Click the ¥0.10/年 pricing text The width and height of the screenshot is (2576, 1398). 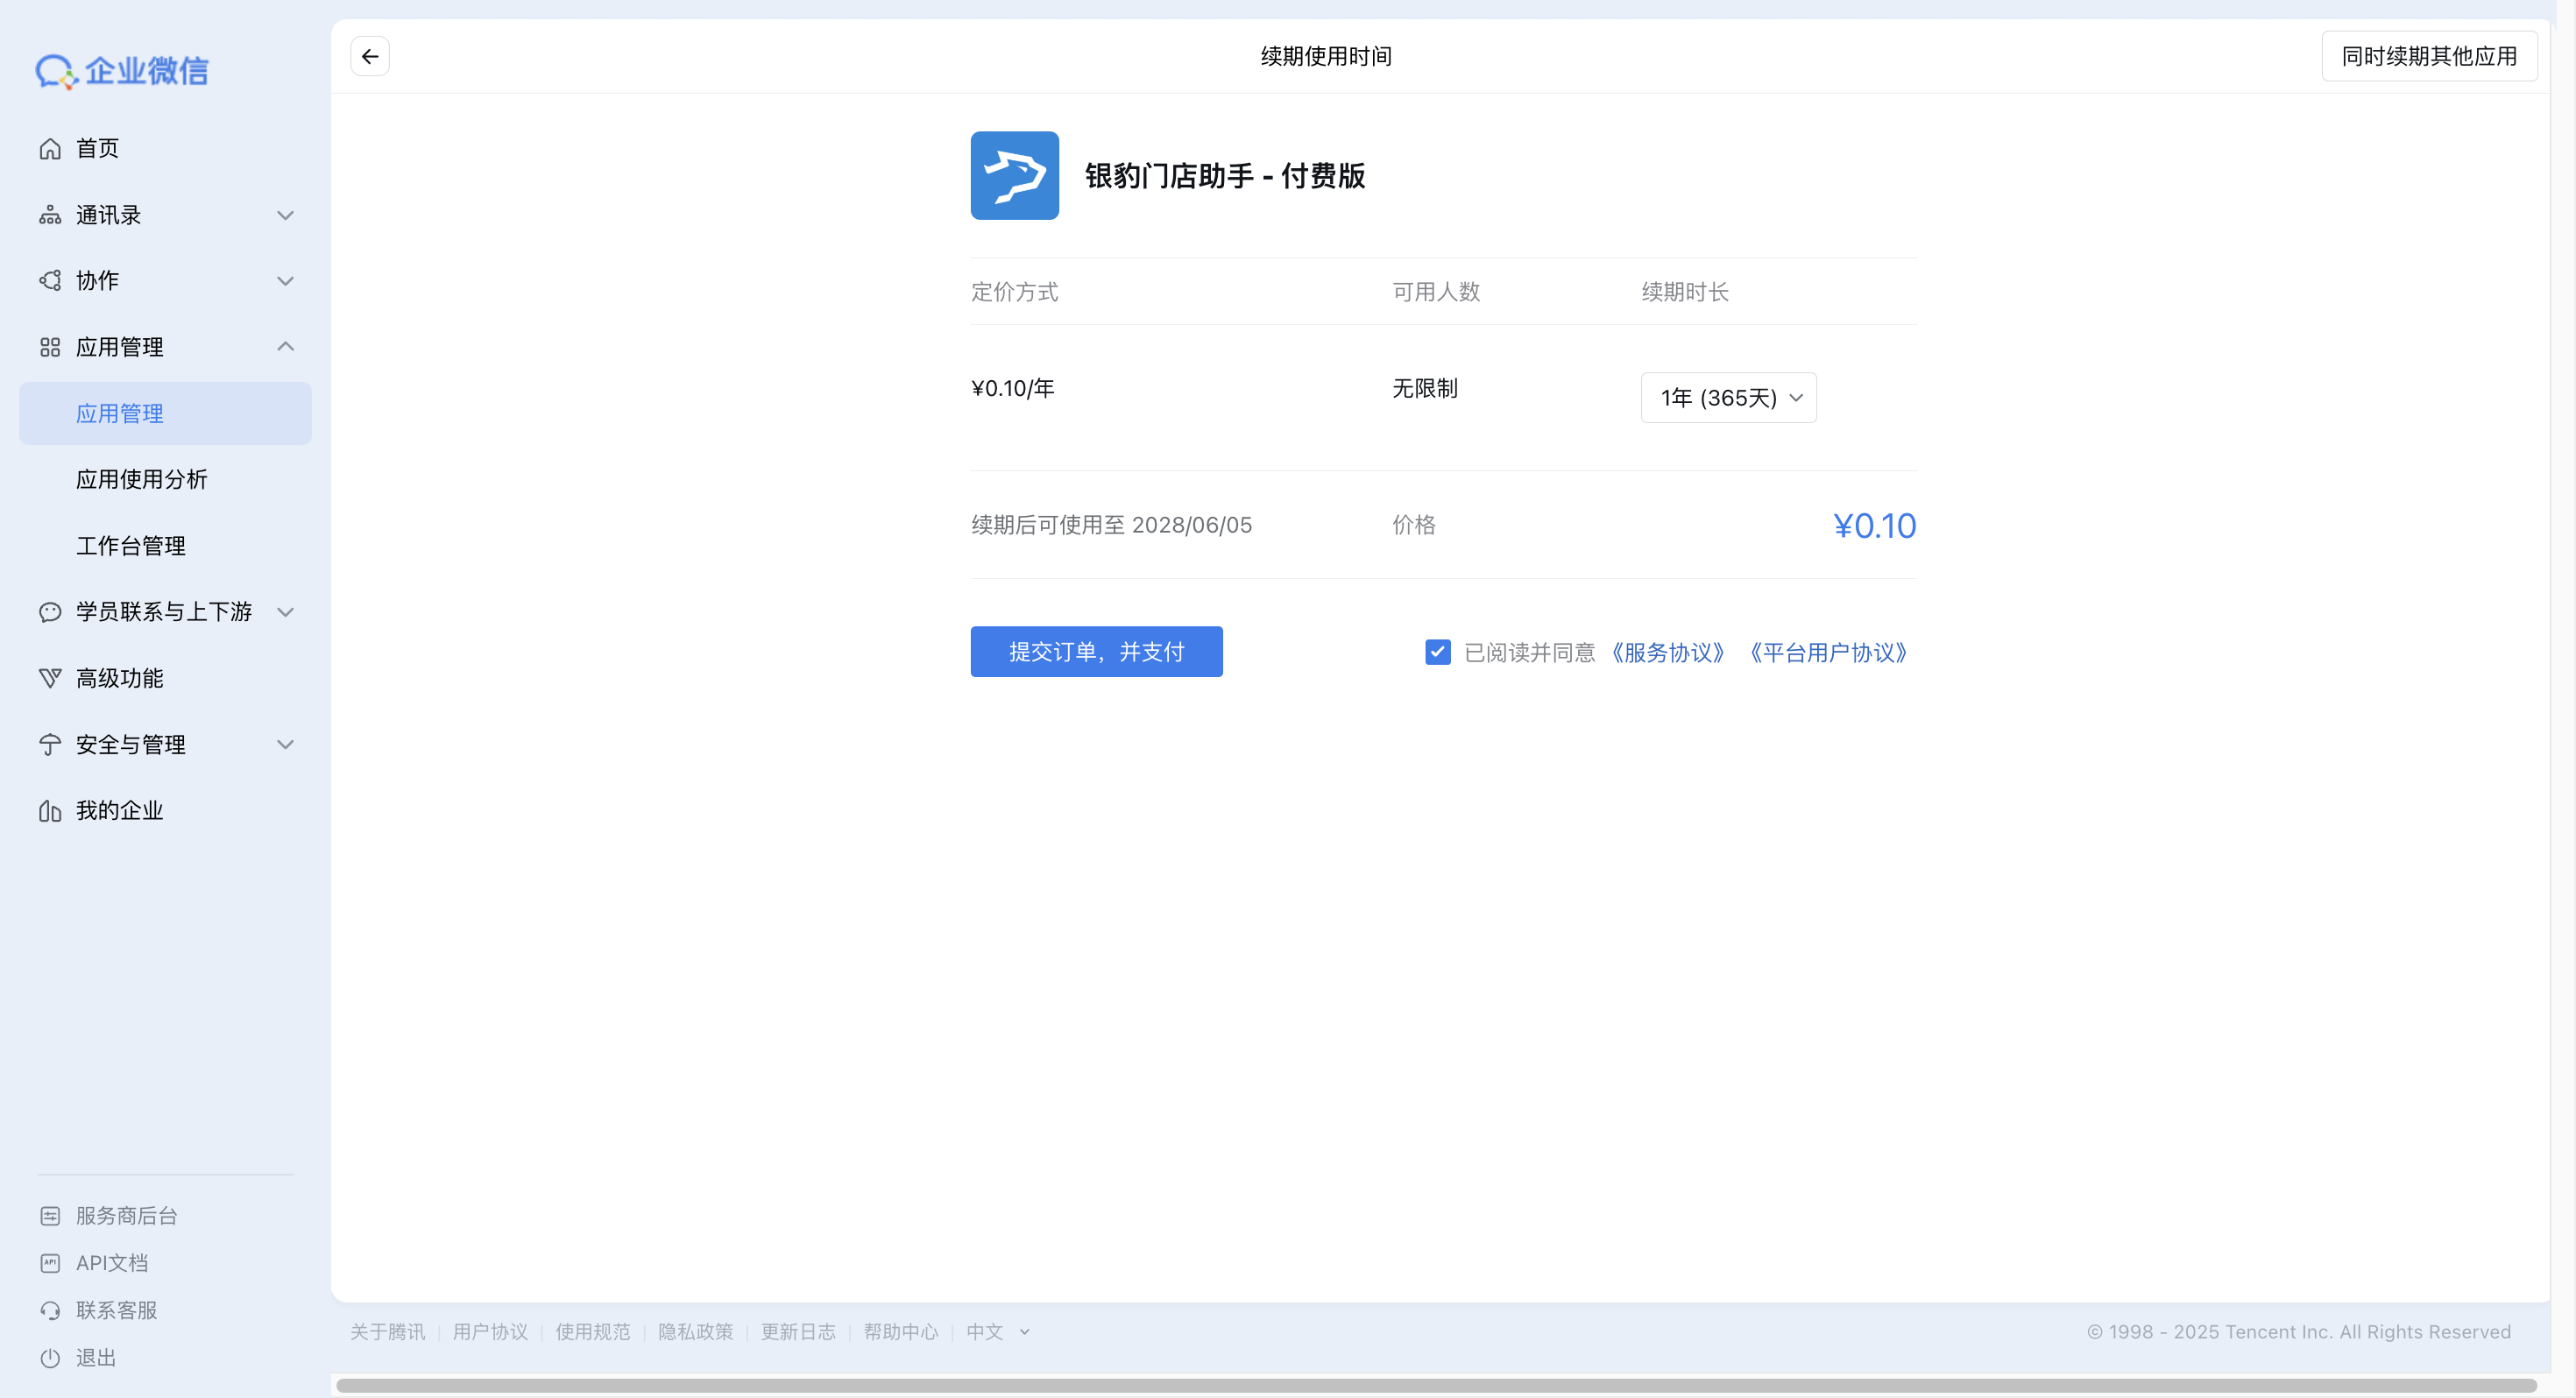(1013, 388)
